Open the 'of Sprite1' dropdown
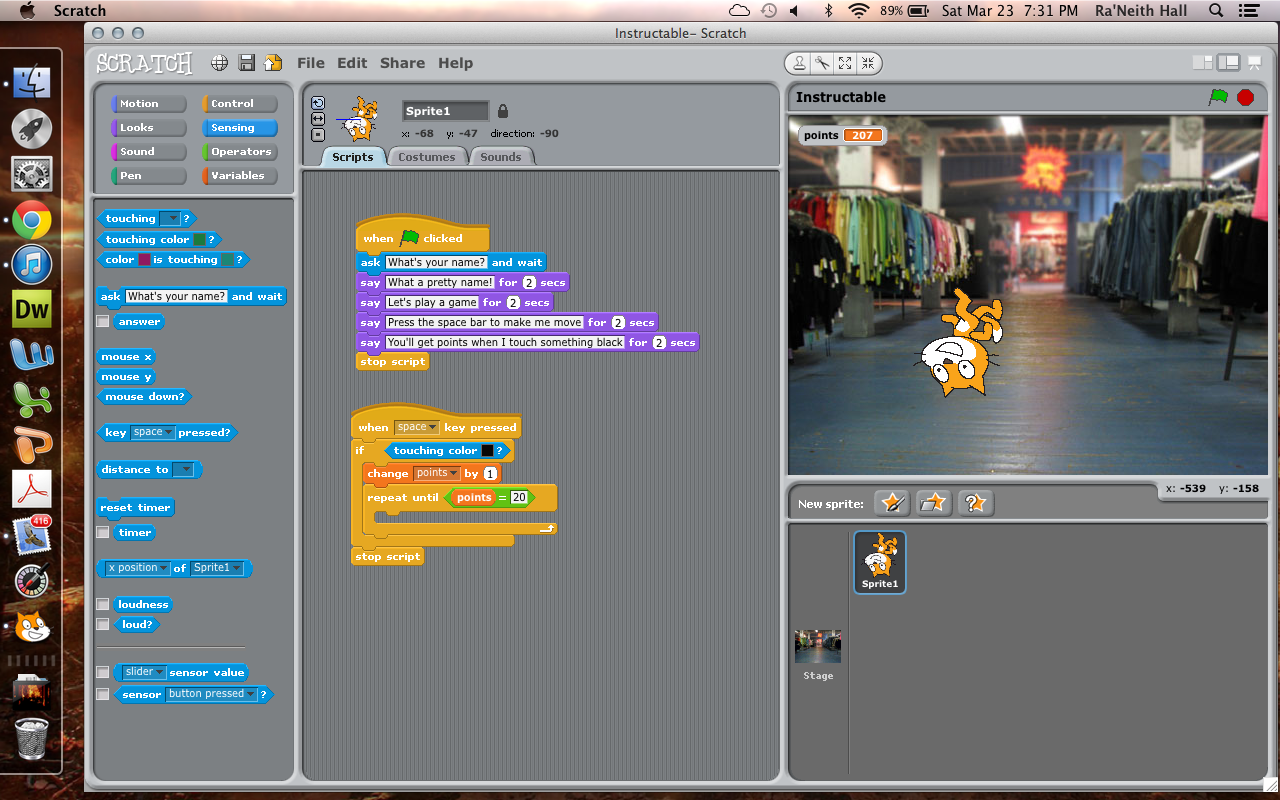Image resolution: width=1280 pixels, height=800 pixels. coord(217,568)
